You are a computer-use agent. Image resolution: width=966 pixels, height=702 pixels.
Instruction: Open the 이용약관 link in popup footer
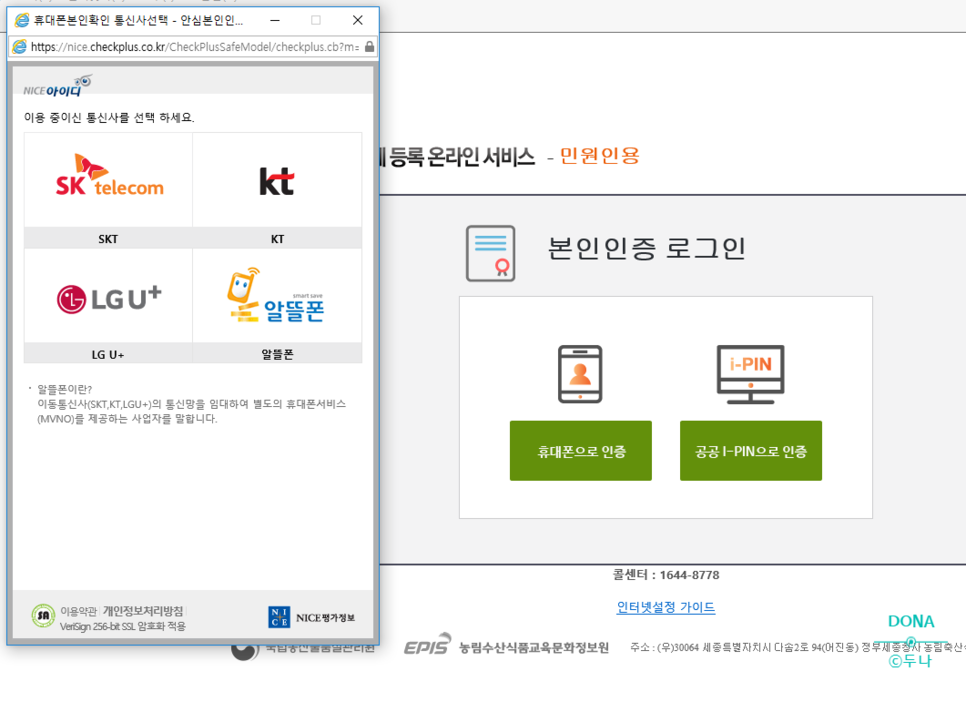pos(78,611)
